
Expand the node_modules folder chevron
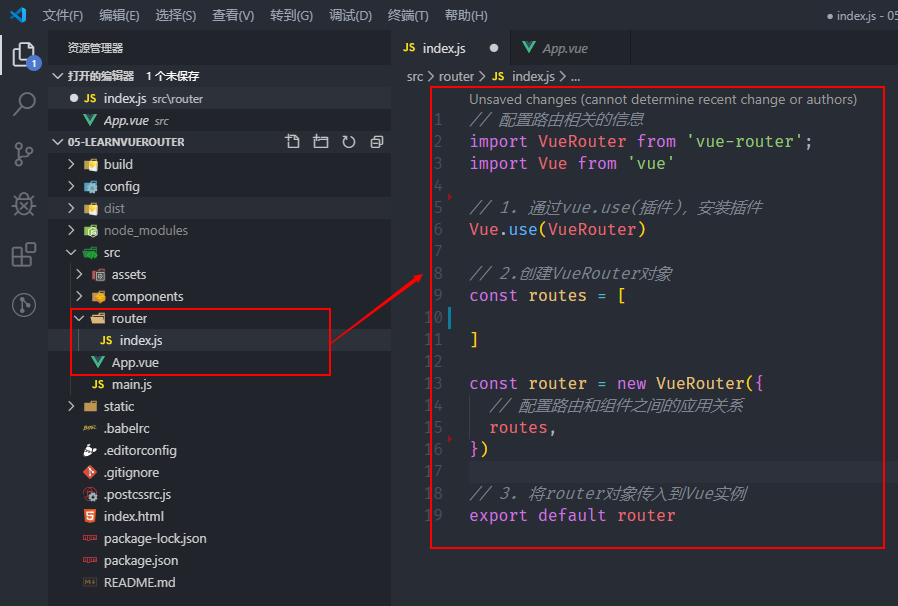71,230
